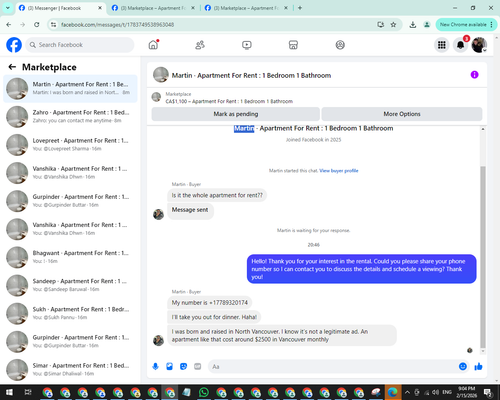500x400 pixels.
Task: Select Bhagwant conversation in the list
Action: tap(70, 257)
